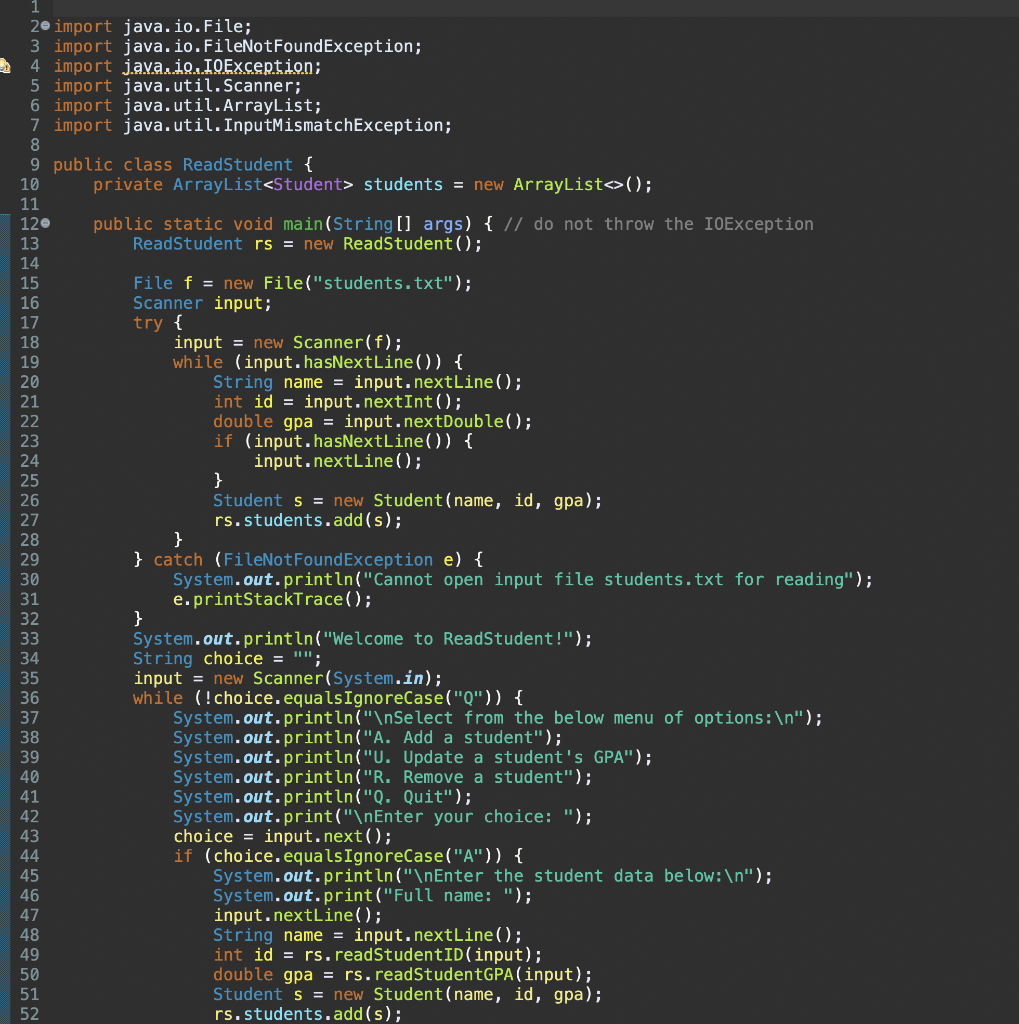This screenshot has height=1024, width=1019.
Task: Click the 'Enter the student data below' string
Action: [x=579, y=876]
